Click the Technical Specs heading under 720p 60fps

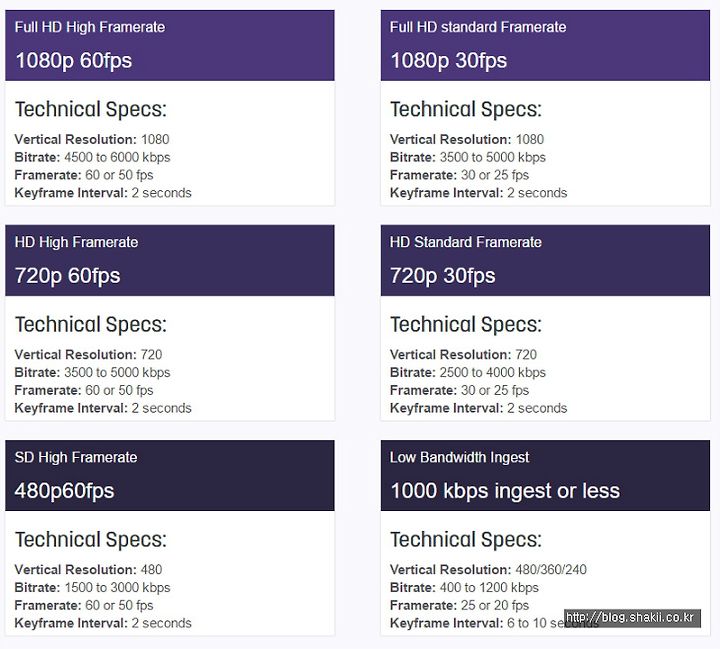91,324
